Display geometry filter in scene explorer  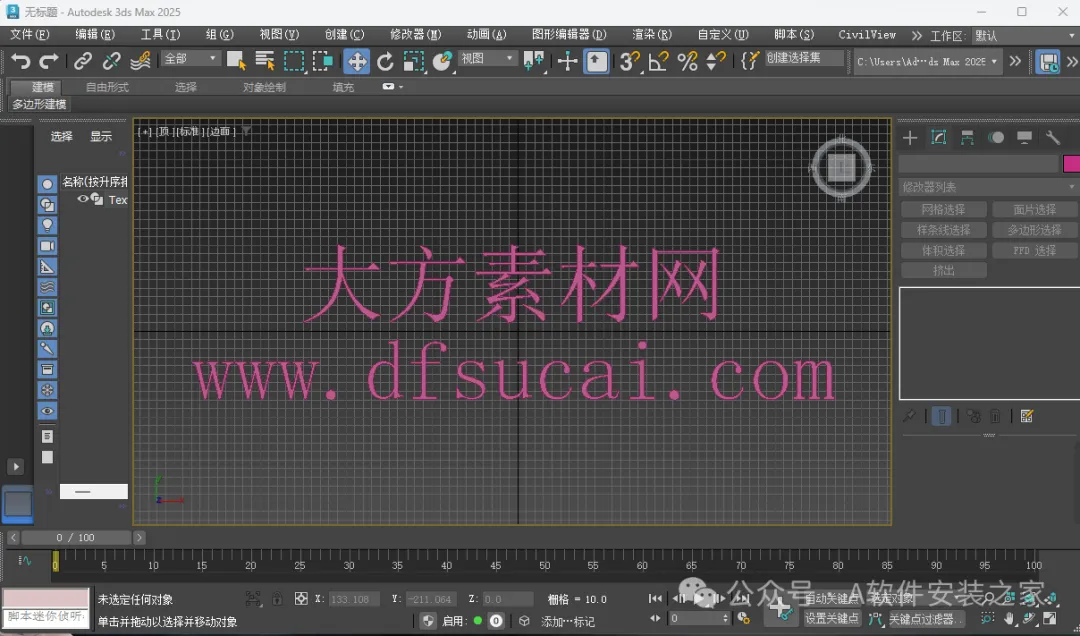pos(47,184)
